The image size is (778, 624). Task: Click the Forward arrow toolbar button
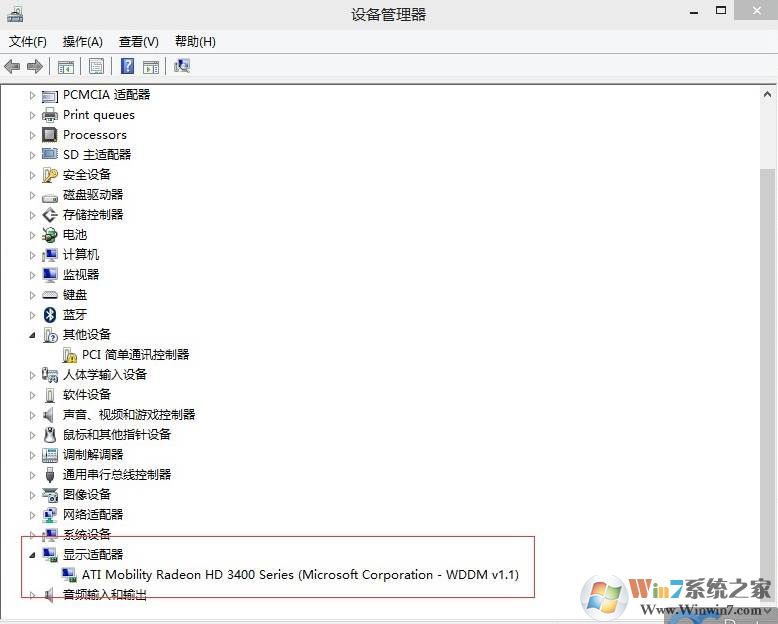click(35, 66)
